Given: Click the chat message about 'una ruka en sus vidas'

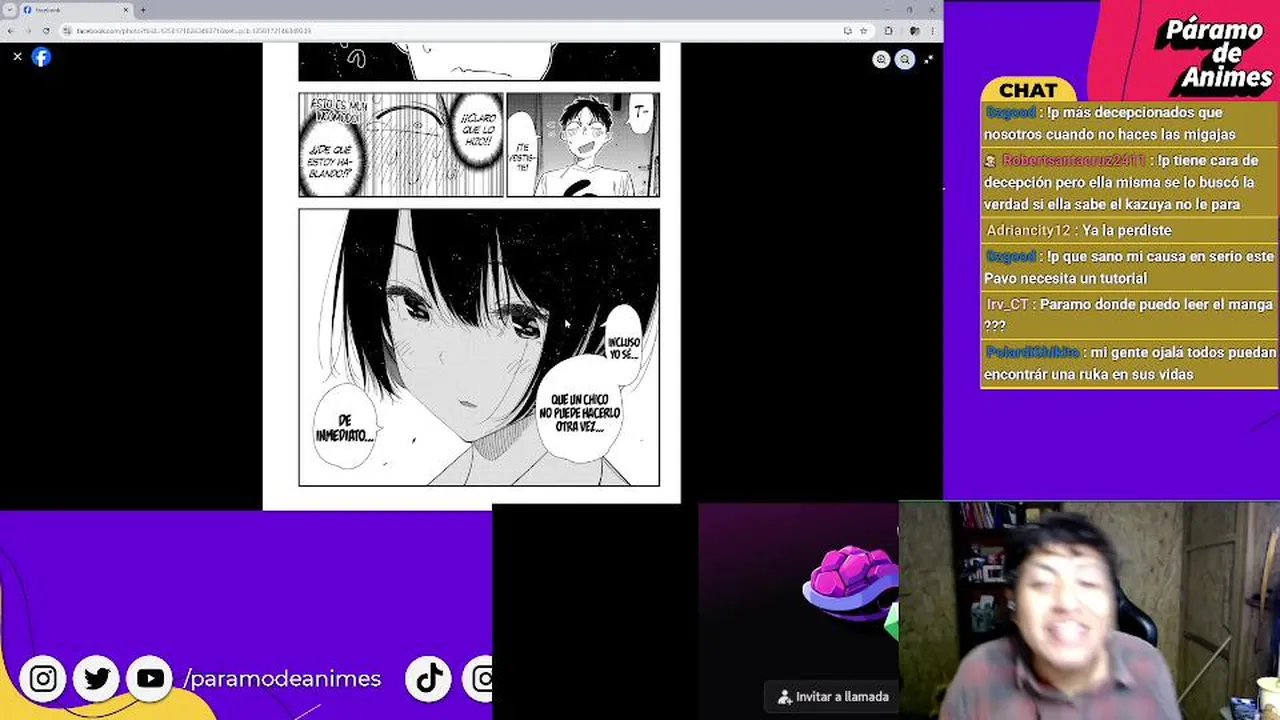Looking at the screenshot, I should pos(1130,363).
